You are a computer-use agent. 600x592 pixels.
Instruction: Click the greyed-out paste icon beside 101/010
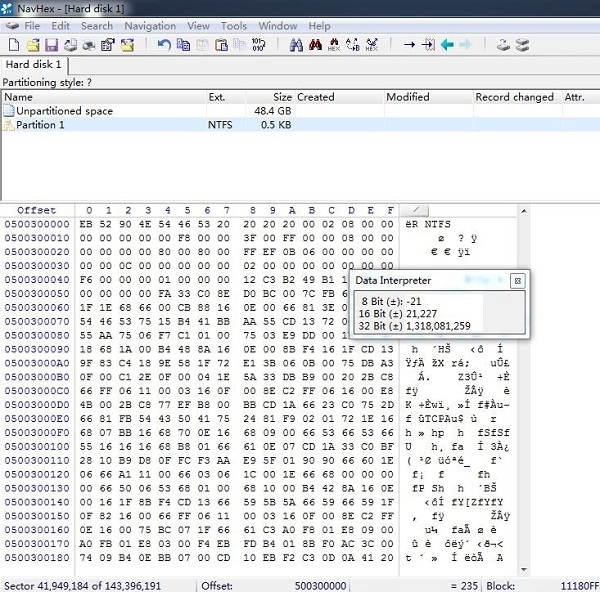click(x=240, y=45)
